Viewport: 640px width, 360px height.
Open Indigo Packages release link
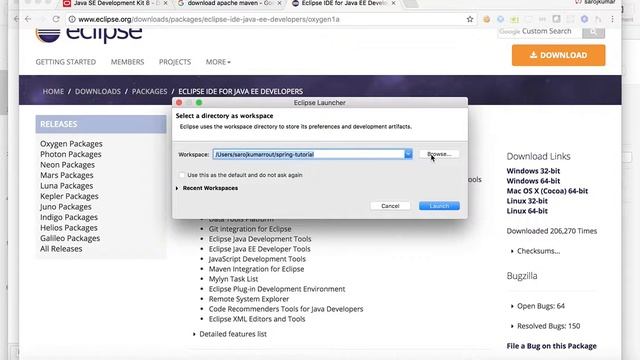point(69,217)
